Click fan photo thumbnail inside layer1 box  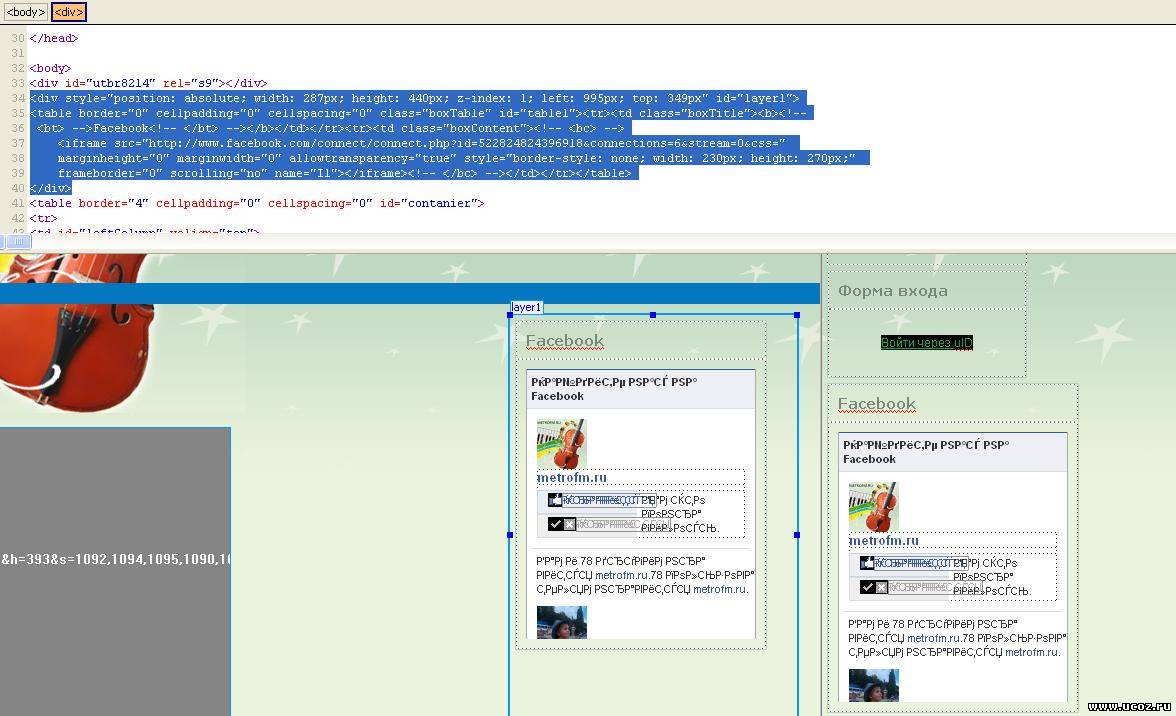tap(561, 622)
